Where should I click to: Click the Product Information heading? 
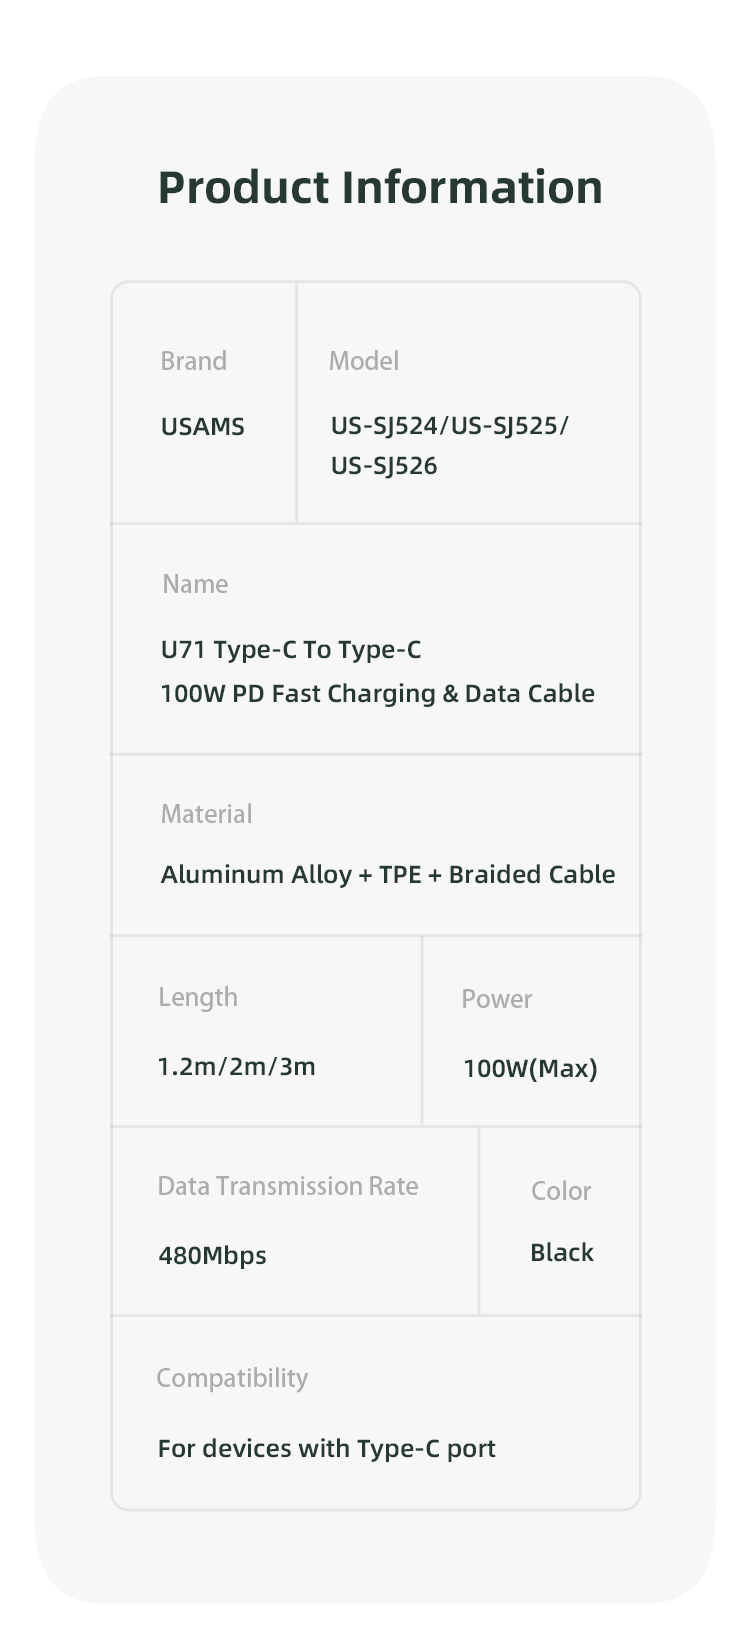tap(380, 188)
